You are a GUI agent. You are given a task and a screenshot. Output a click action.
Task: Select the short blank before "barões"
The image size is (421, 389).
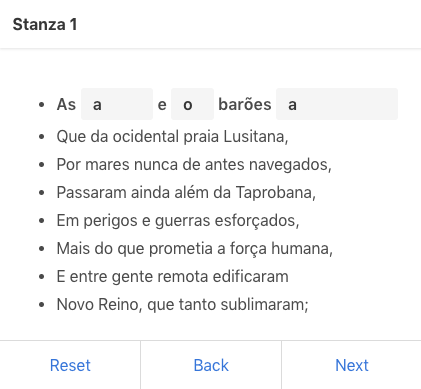tap(192, 104)
